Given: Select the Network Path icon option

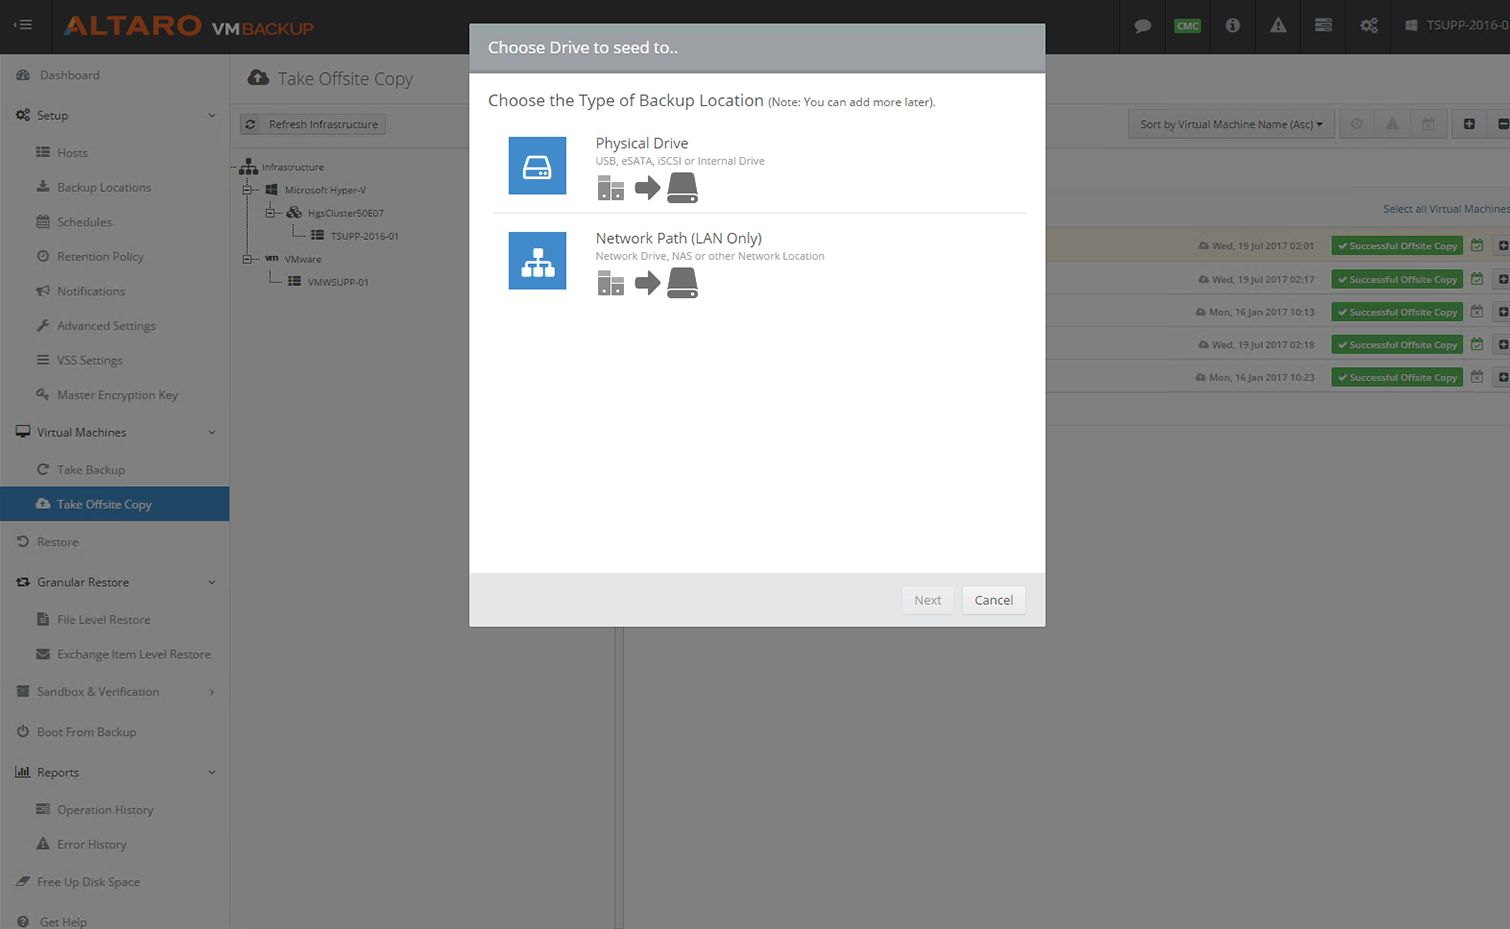Looking at the screenshot, I should [x=537, y=260].
